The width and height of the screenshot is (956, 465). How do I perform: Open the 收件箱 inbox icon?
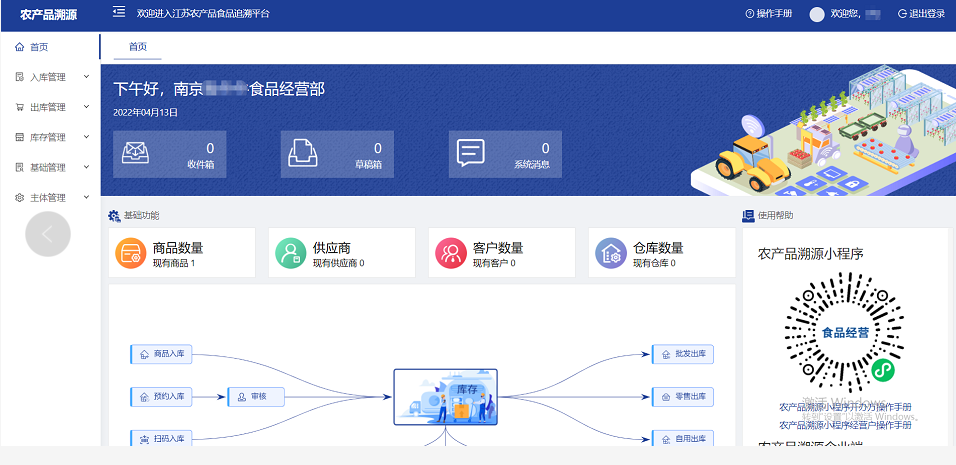coord(134,154)
